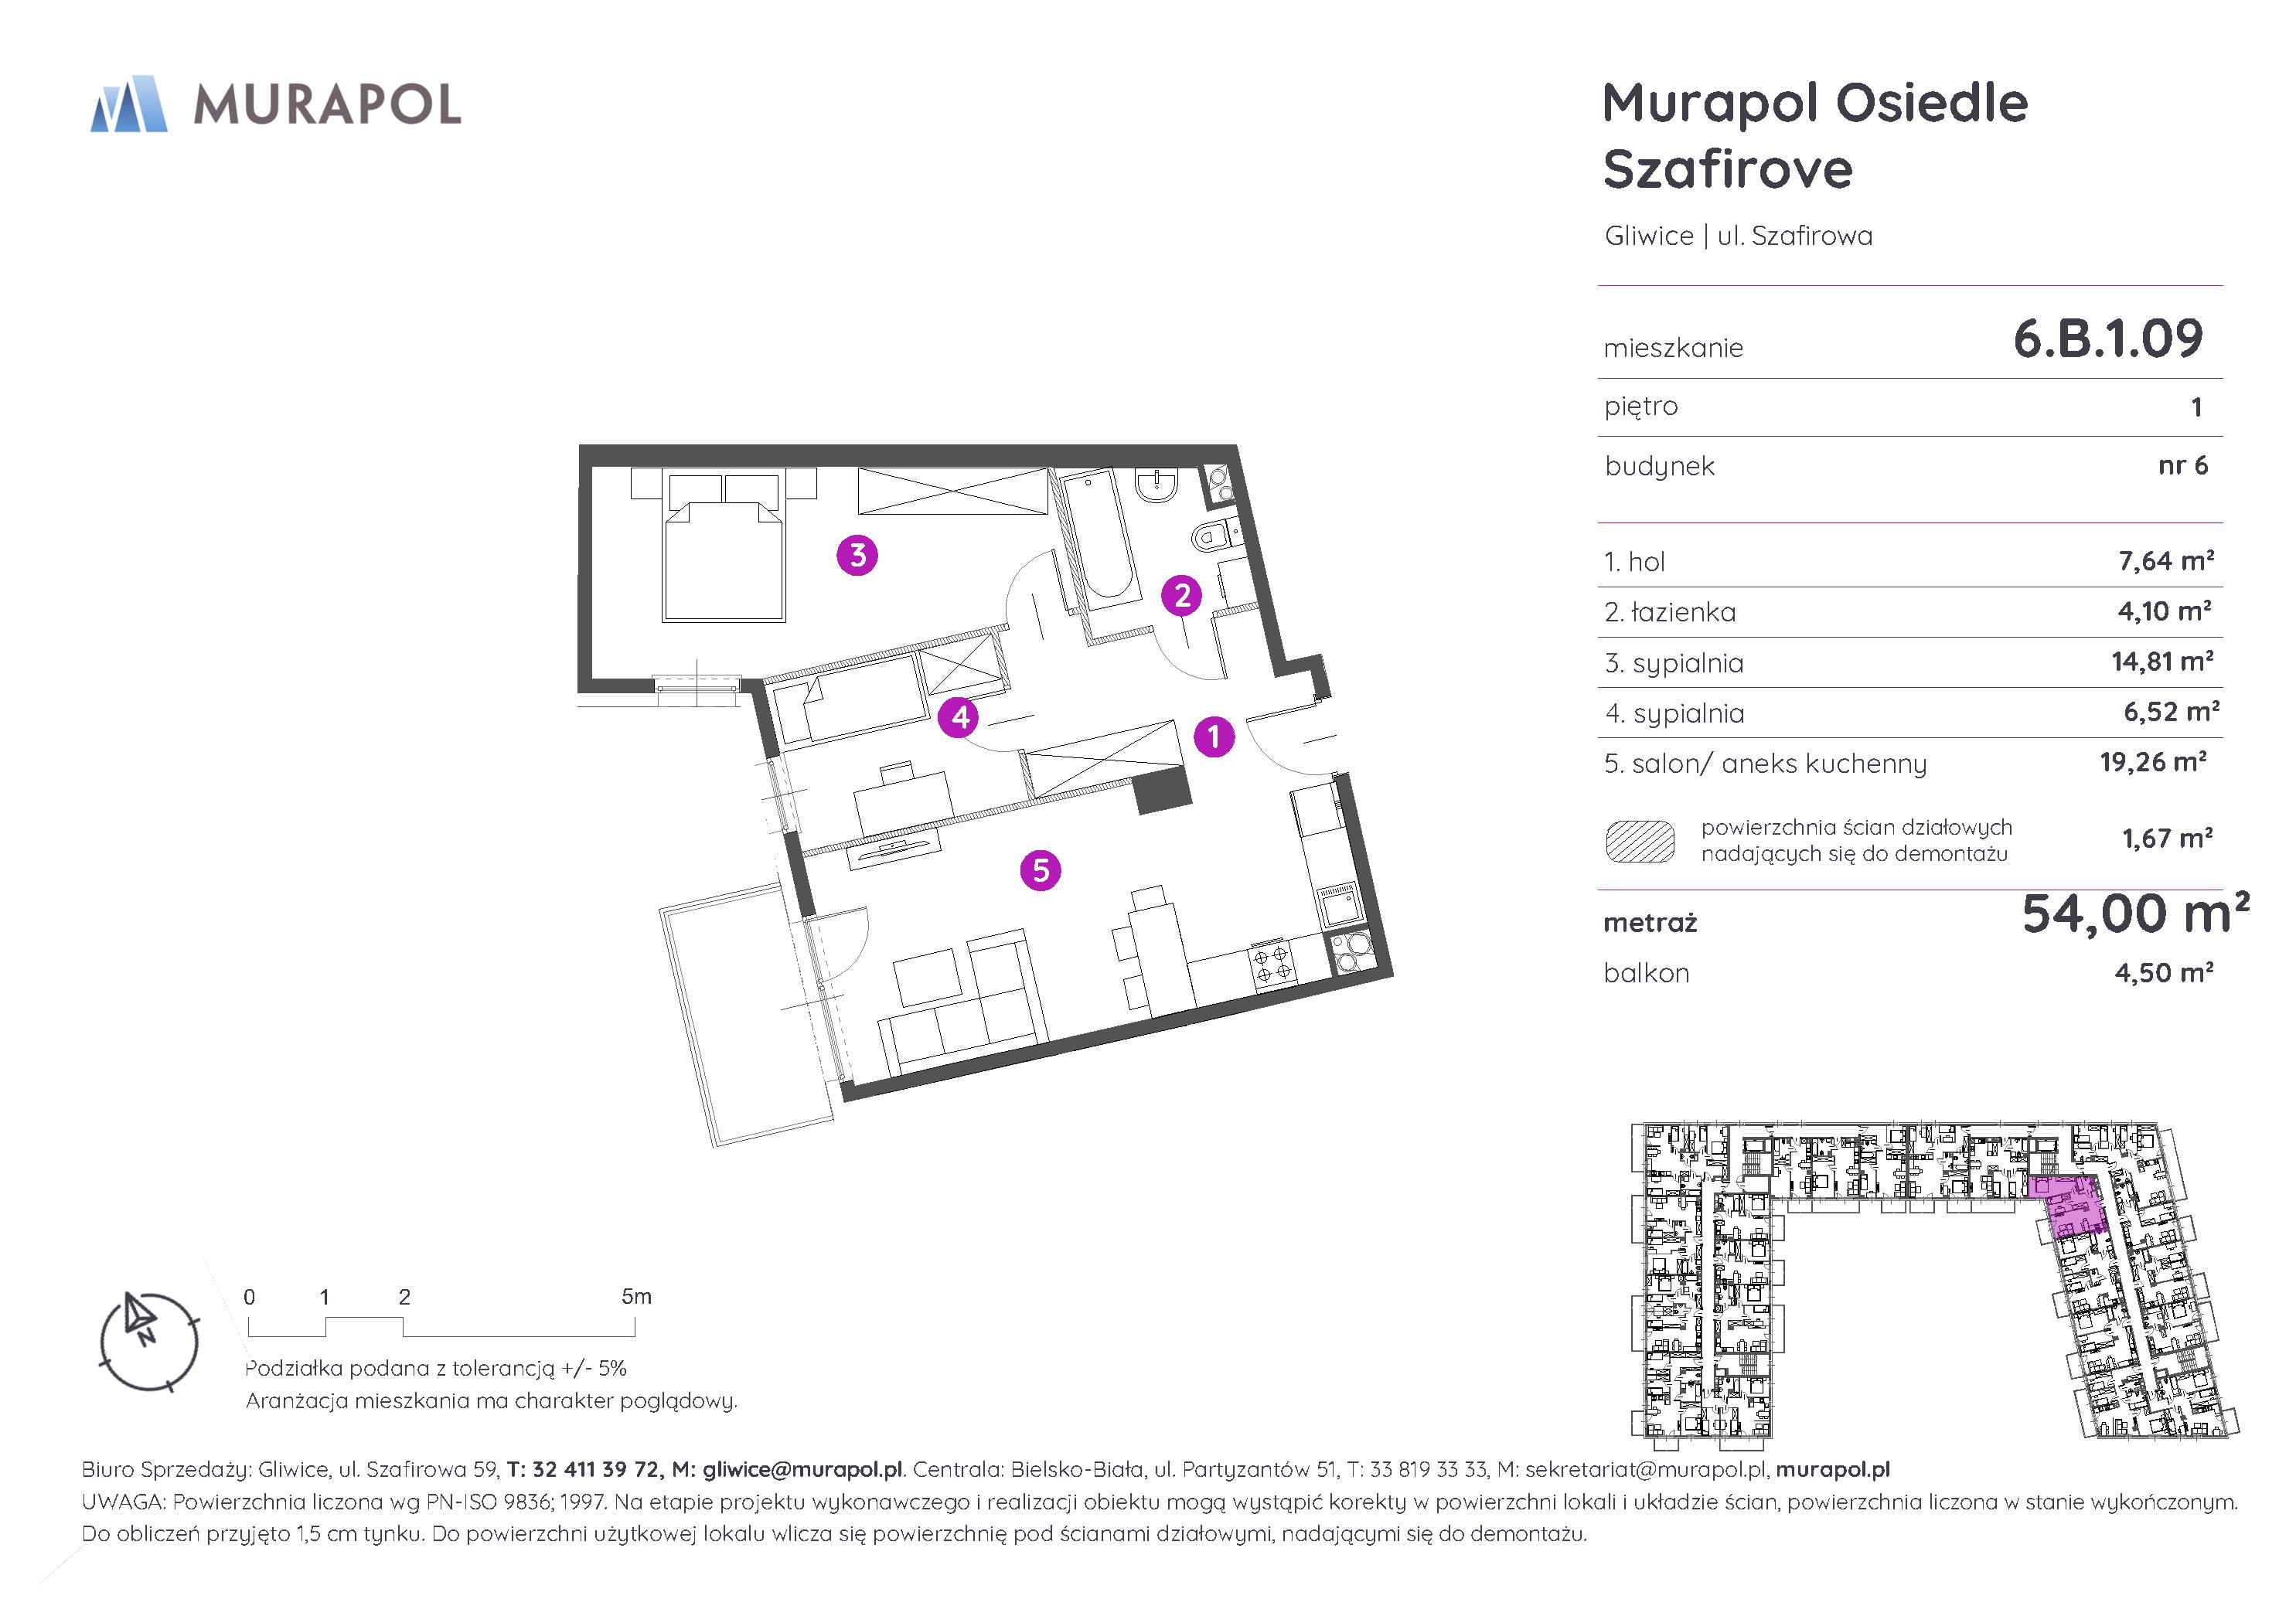The height and width of the screenshot is (1623, 2296).
Task: Click room marker number 3
Action: pos(857,554)
